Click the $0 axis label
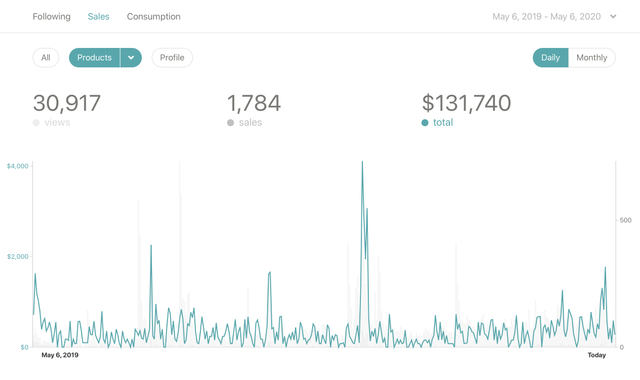This screenshot has width=640, height=380. (24, 347)
